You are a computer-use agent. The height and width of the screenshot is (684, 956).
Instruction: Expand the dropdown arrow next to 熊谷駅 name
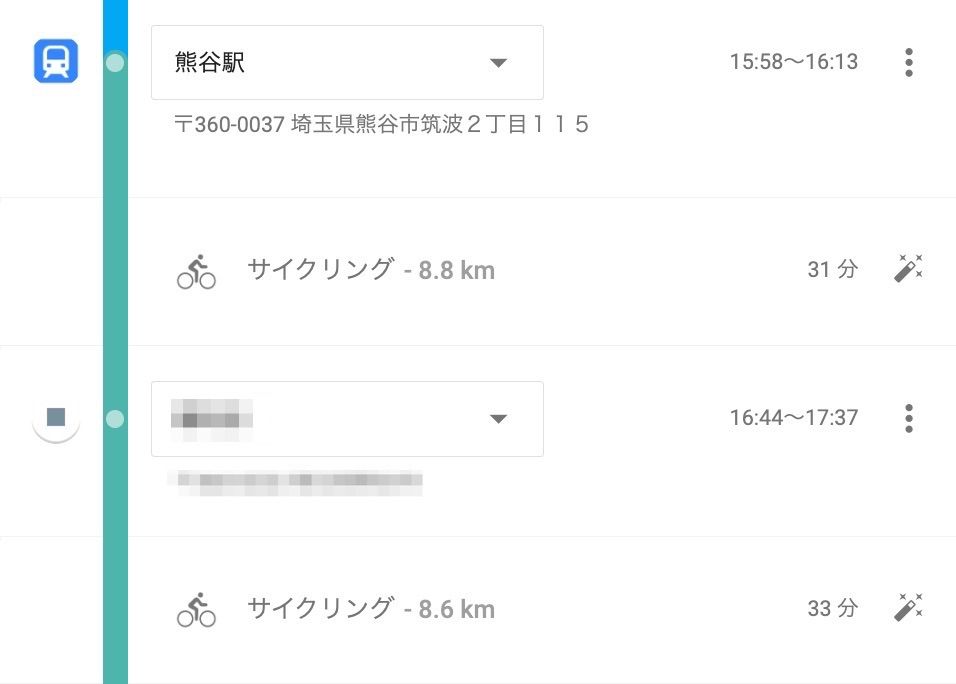pyautogui.click(x=498, y=62)
